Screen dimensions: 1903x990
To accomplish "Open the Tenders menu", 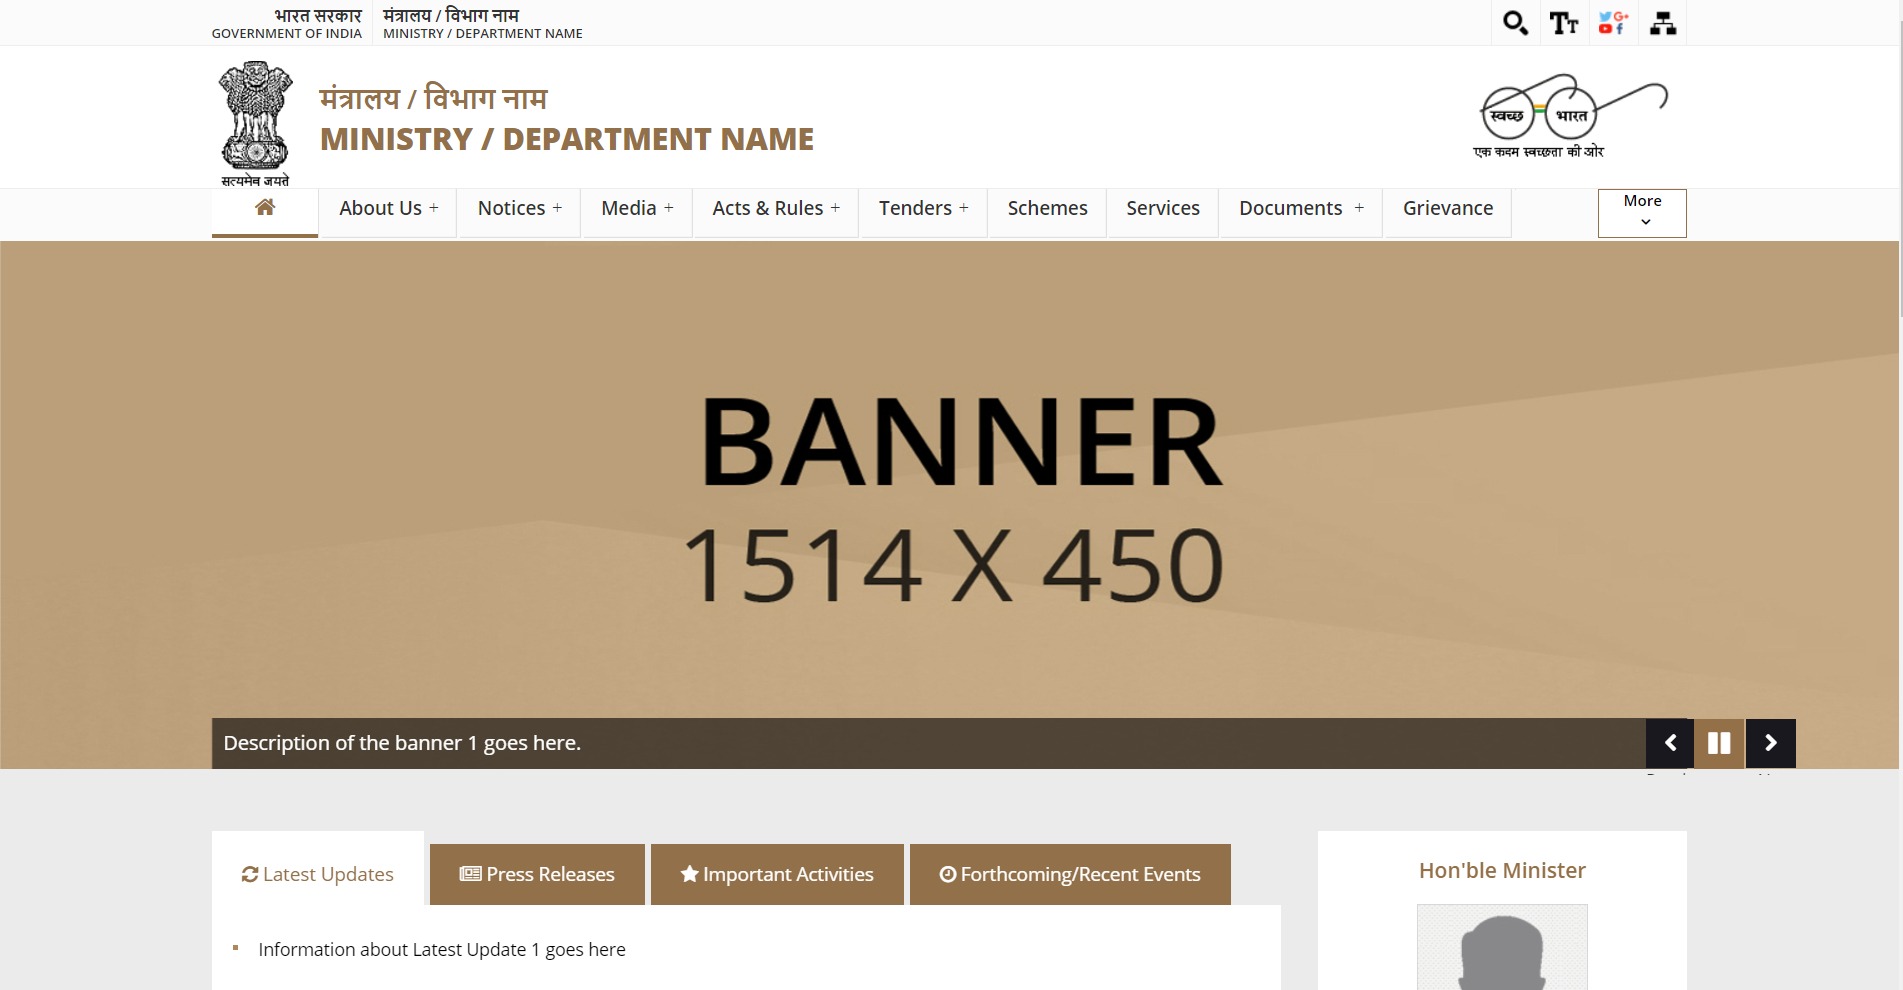I will pyautogui.click(x=922, y=208).
